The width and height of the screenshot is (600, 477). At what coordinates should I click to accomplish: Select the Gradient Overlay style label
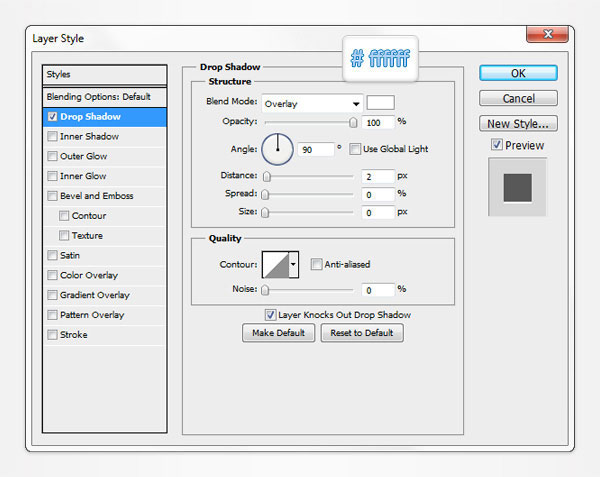pos(95,295)
